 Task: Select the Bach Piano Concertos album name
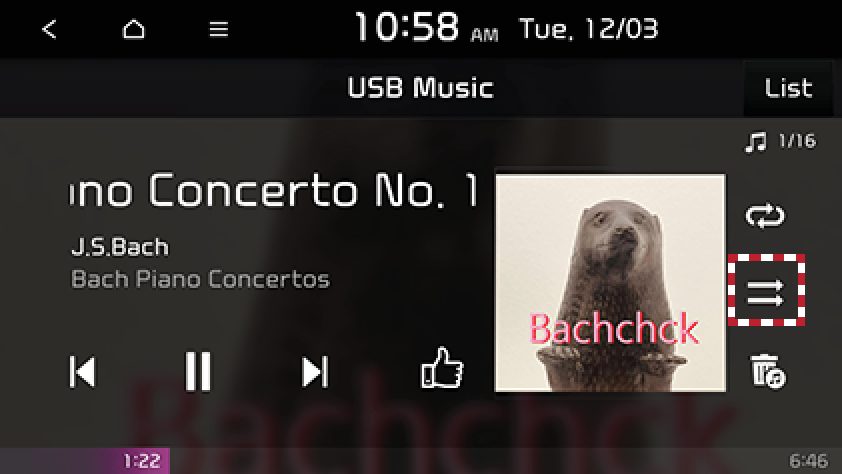tap(200, 279)
